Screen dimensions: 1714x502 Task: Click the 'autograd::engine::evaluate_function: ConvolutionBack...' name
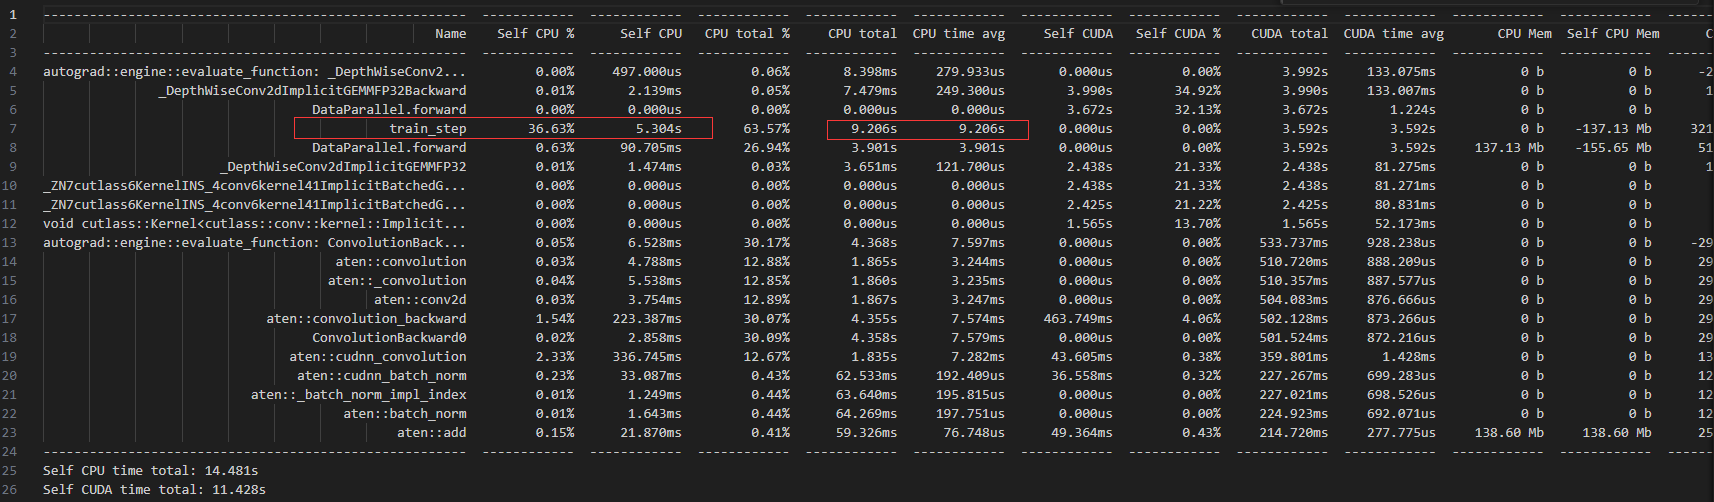click(x=254, y=242)
